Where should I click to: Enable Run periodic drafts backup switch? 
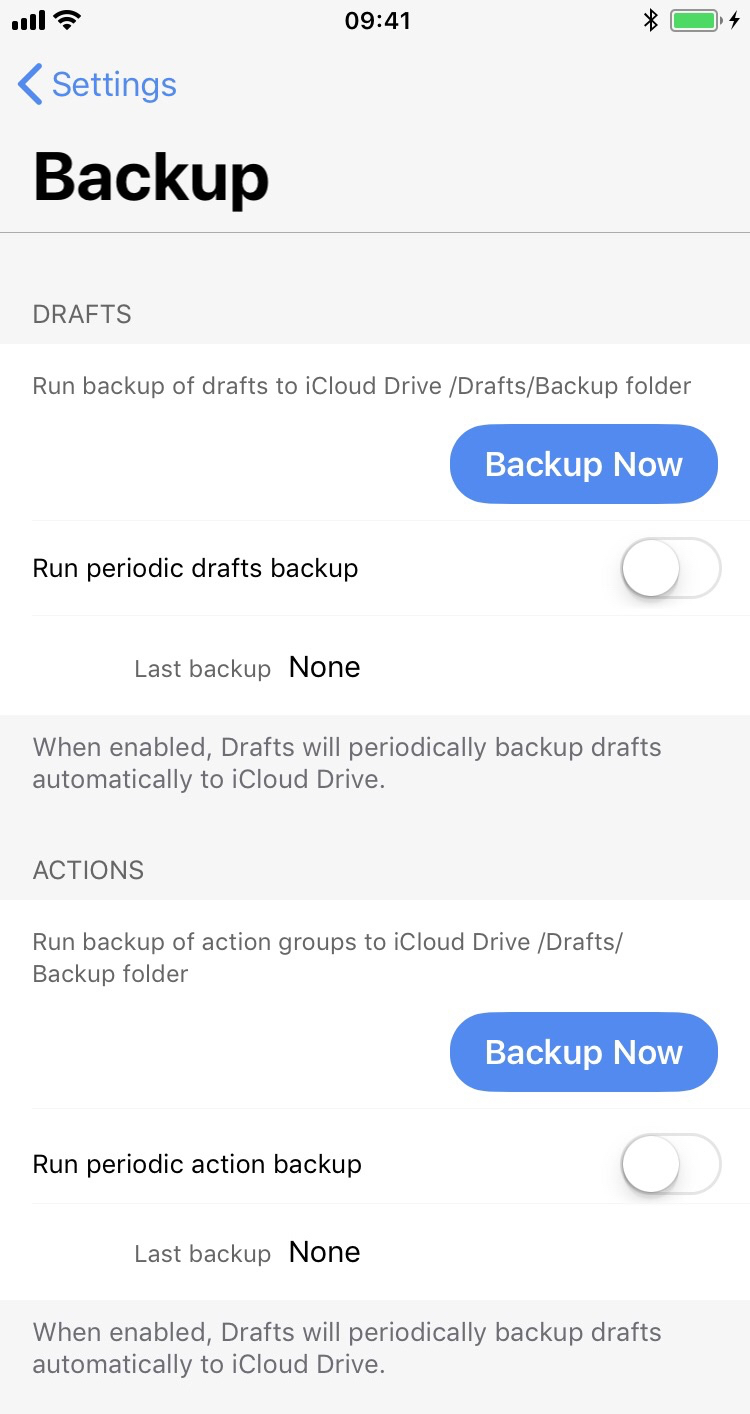[x=670, y=568]
